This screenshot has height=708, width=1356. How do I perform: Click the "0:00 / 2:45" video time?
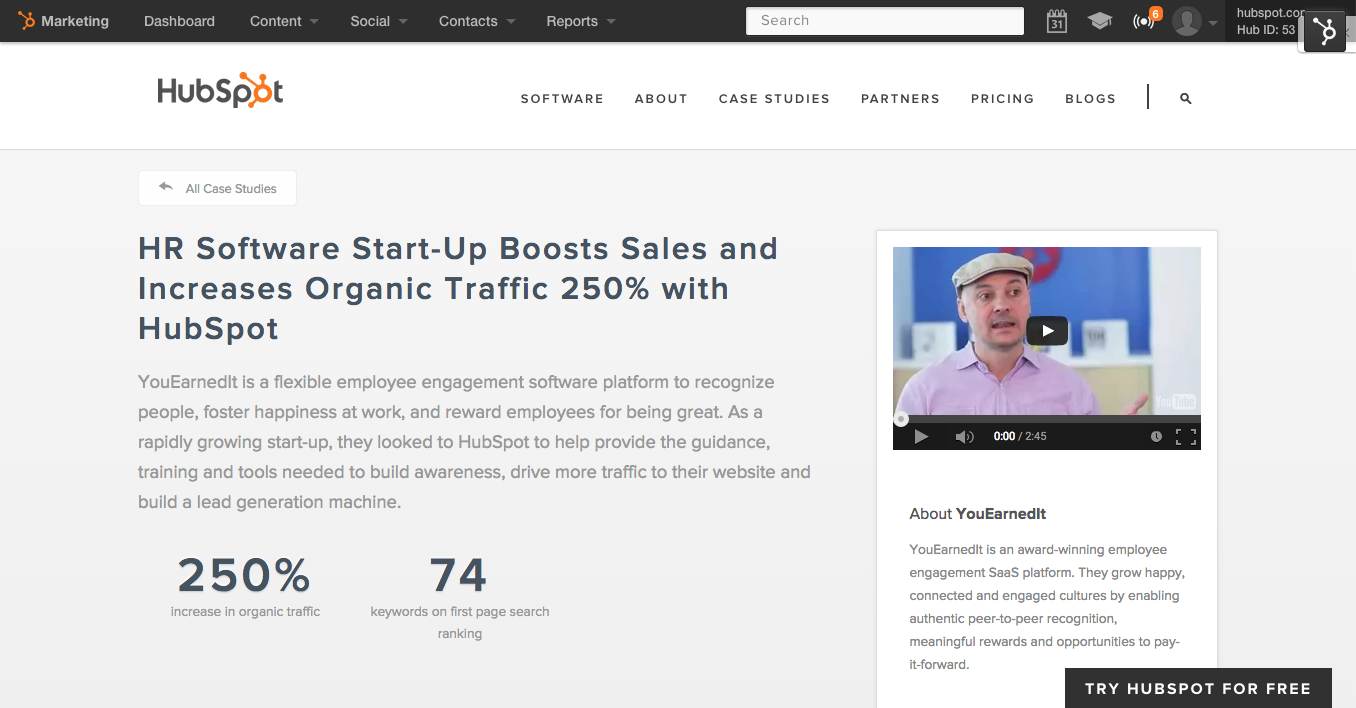[1020, 436]
